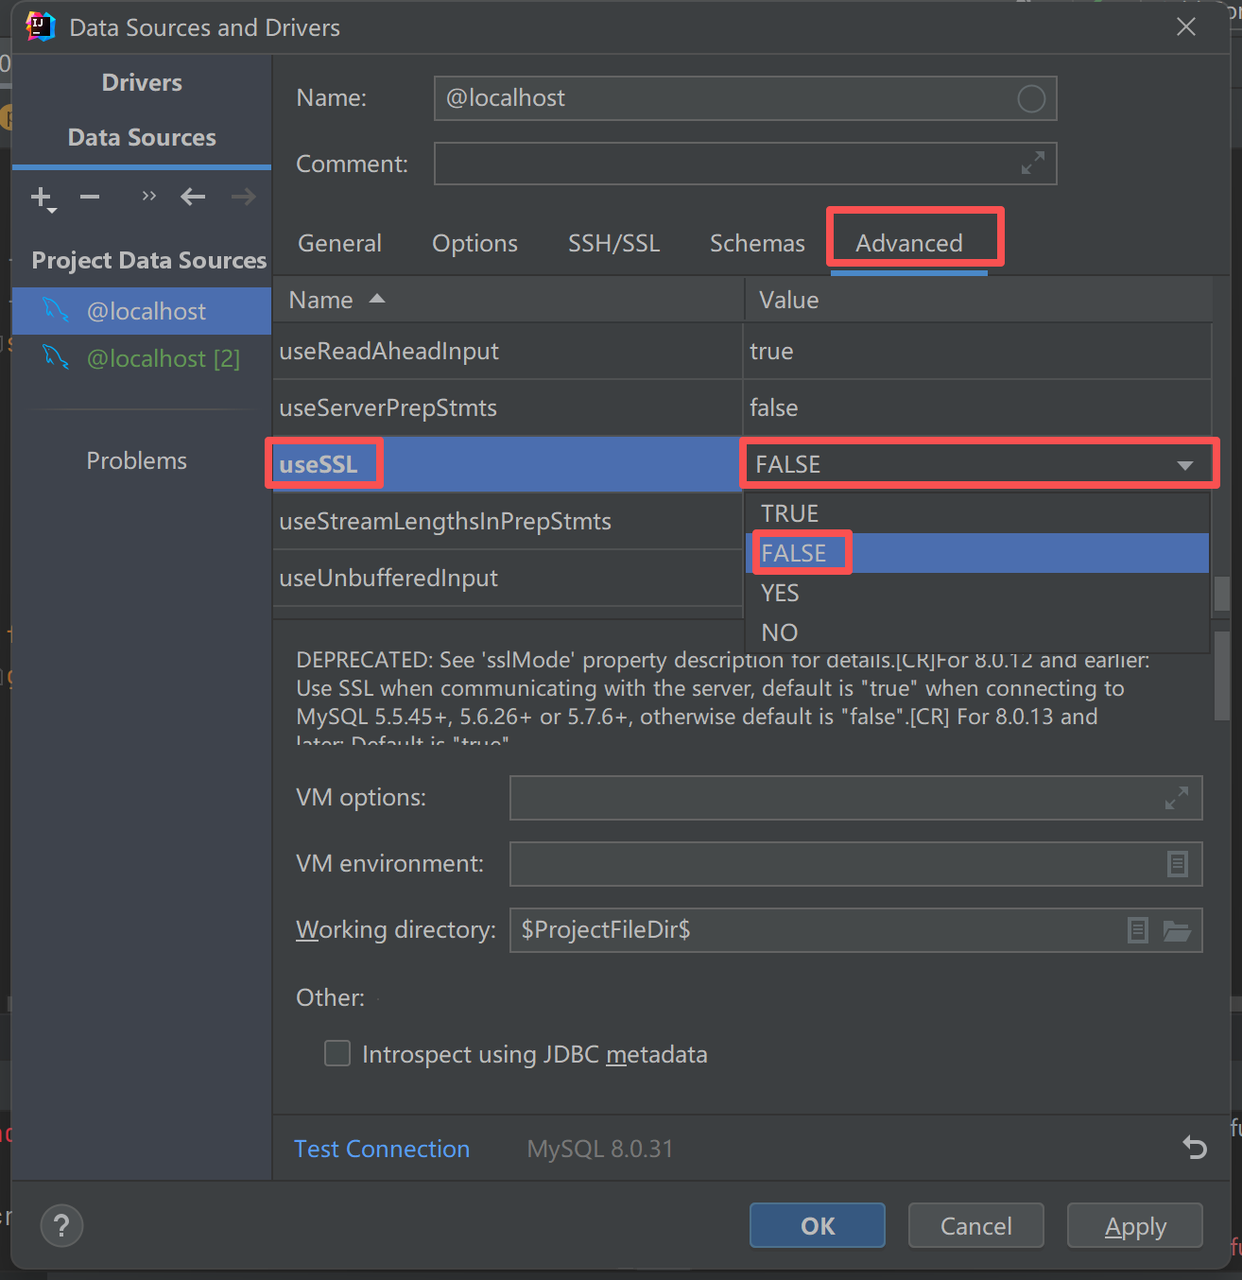Click the true value of useReadAheadInput
This screenshot has height=1280, width=1242.
click(771, 351)
